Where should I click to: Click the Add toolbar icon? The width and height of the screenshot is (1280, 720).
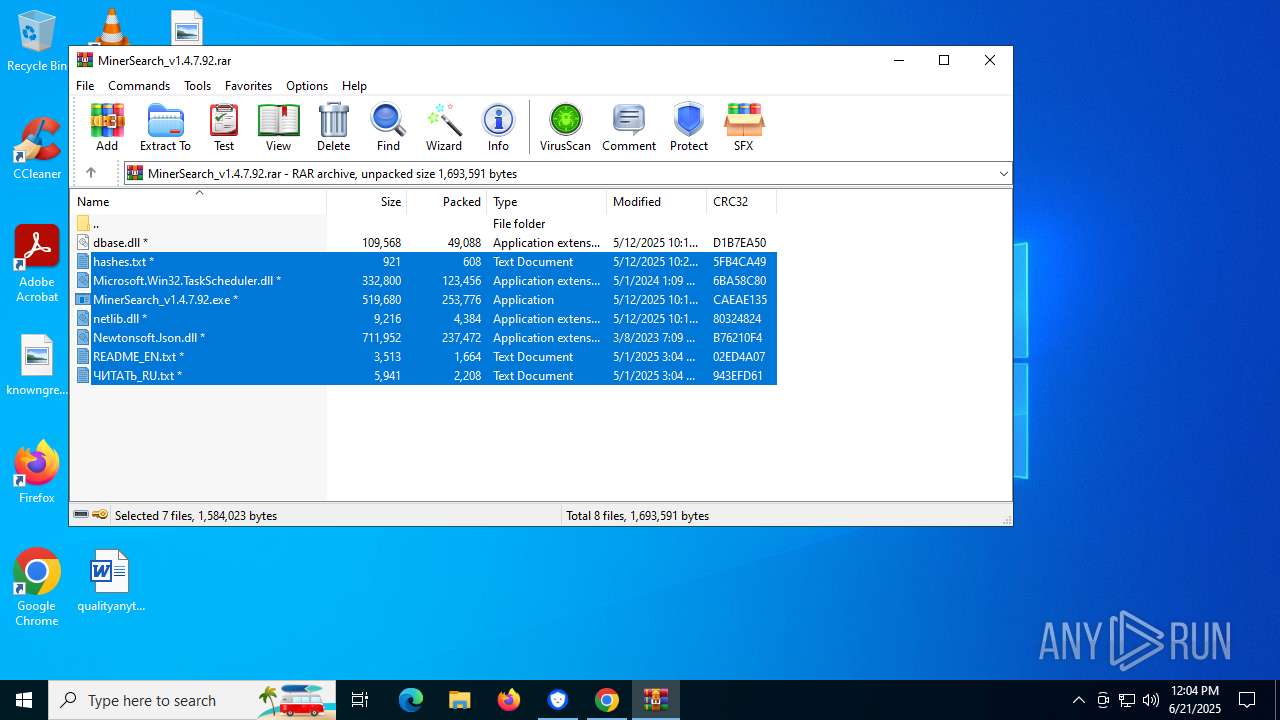click(107, 127)
